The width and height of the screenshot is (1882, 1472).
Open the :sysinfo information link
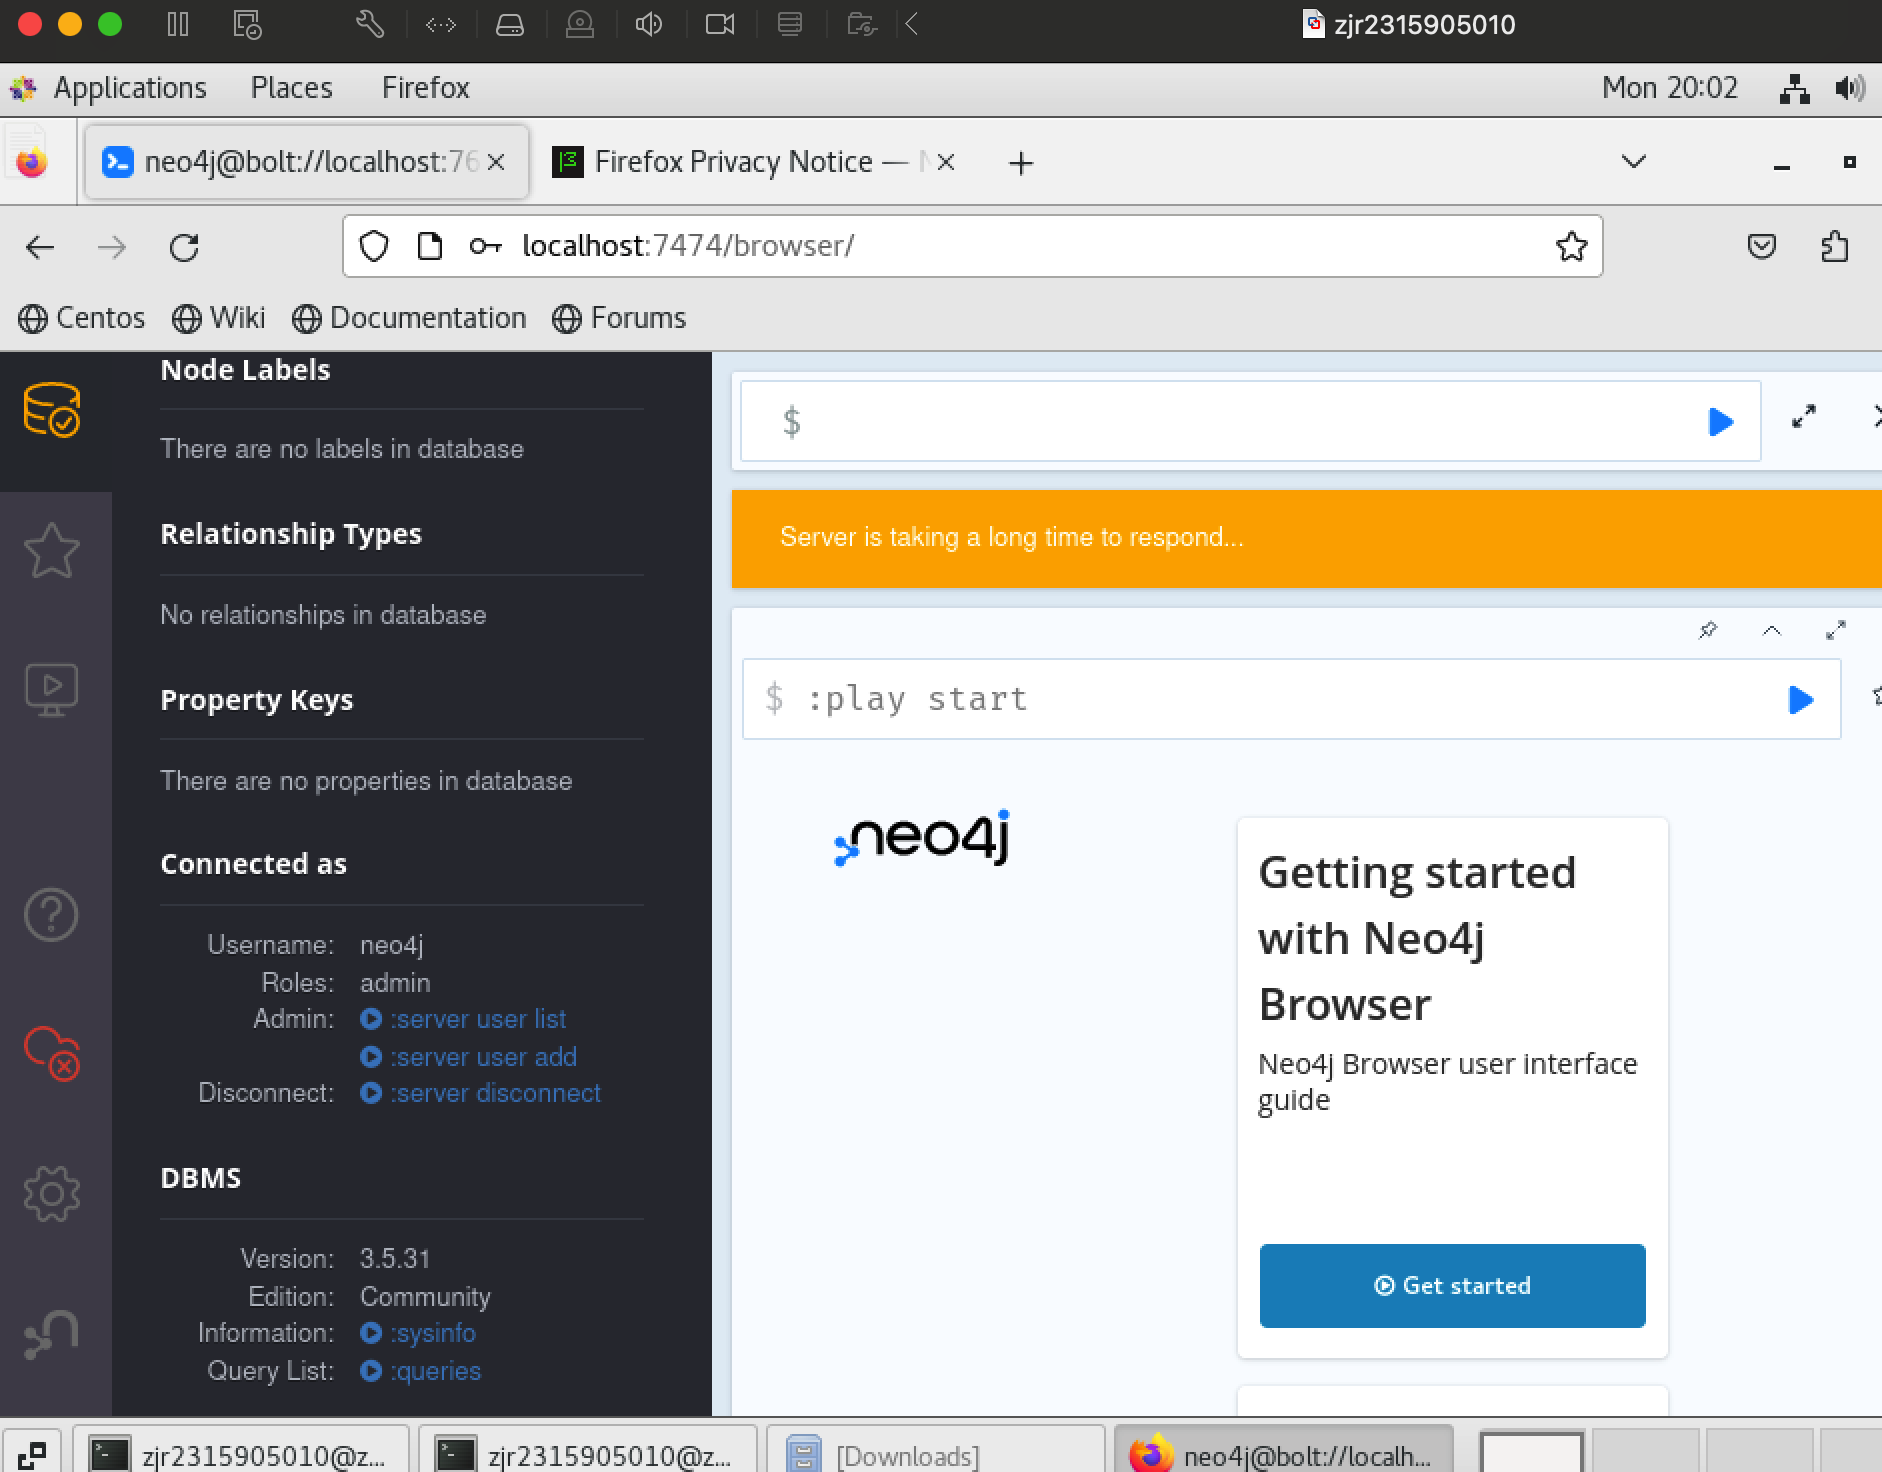click(x=418, y=1333)
